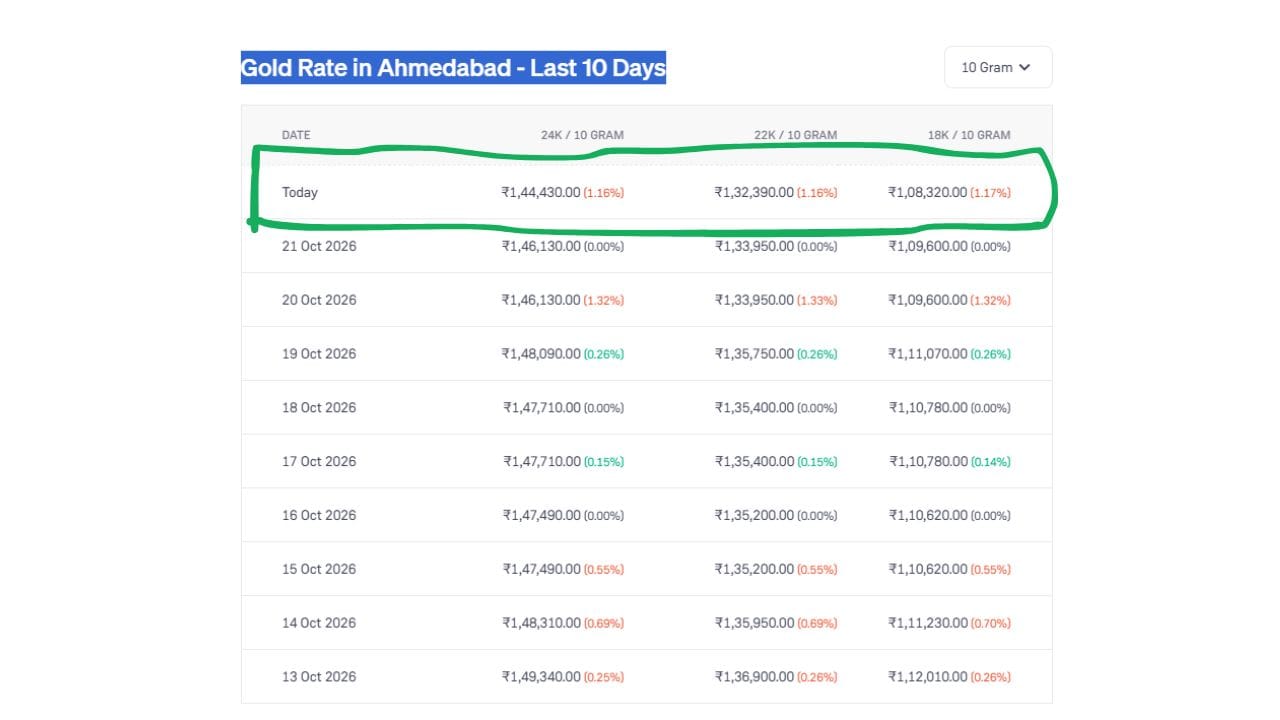The height and width of the screenshot is (720, 1280).
Task: Click the 24K price for 18 Oct 2026
Action: 541,408
